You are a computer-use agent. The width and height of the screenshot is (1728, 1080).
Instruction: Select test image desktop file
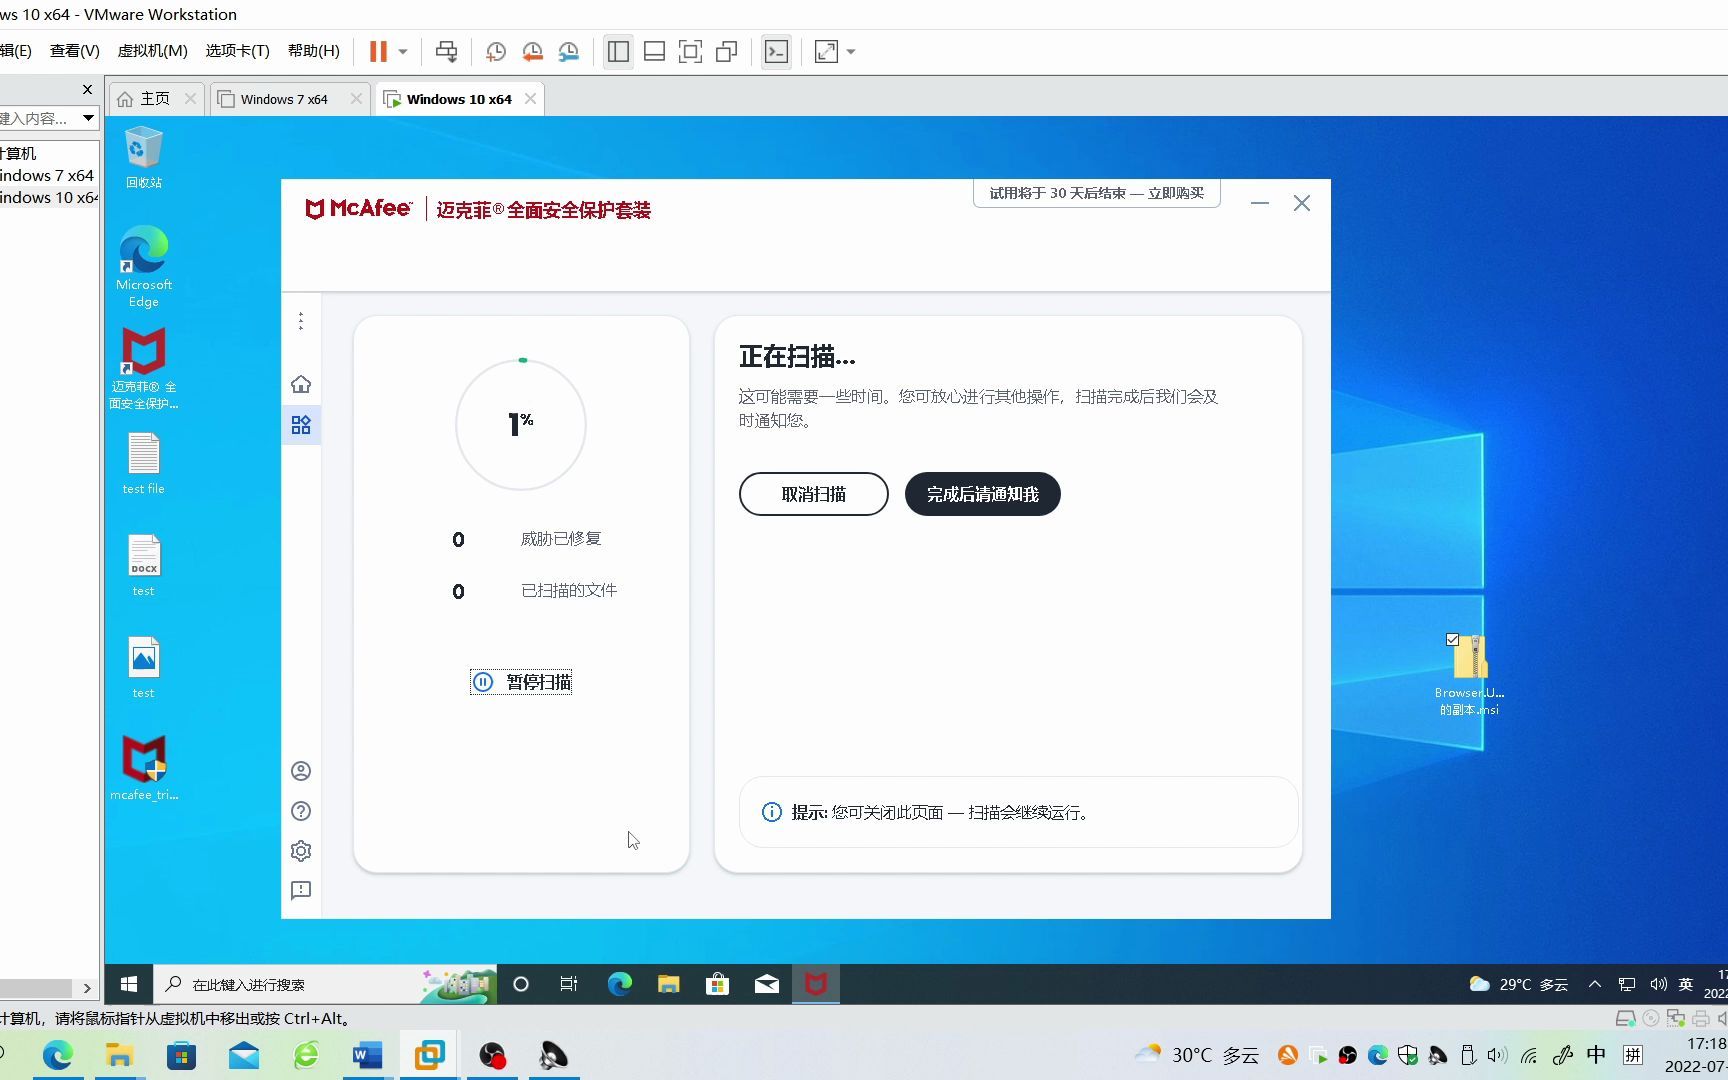tap(144, 667)
